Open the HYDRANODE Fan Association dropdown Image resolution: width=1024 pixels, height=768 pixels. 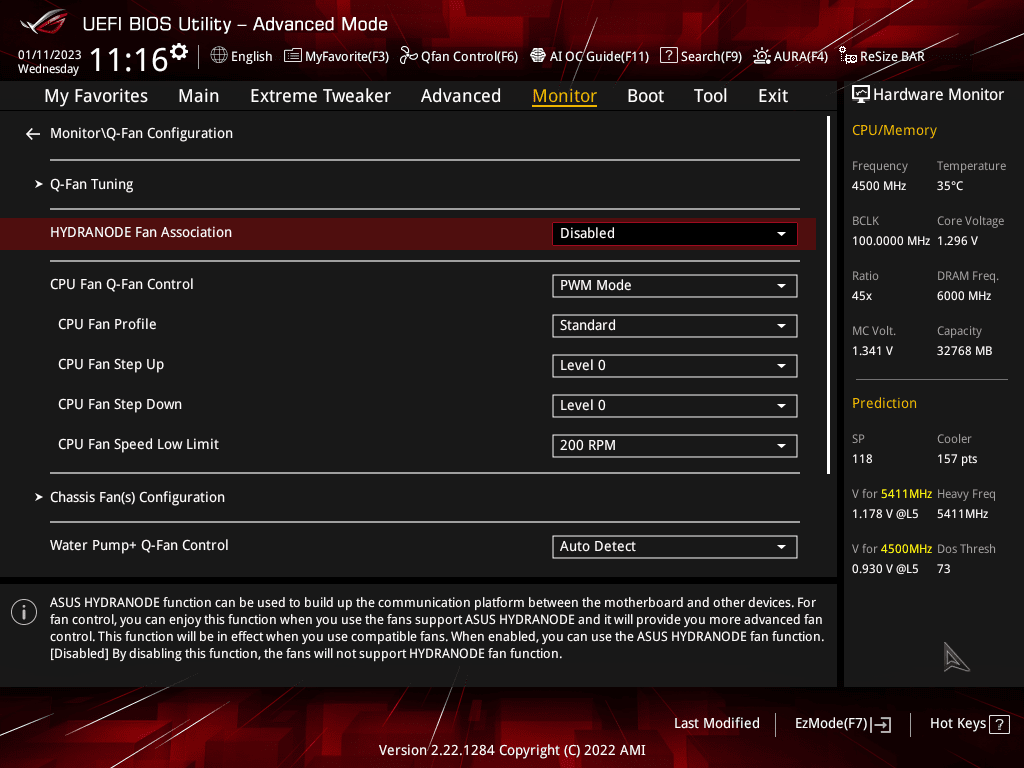tap(675, 234)
